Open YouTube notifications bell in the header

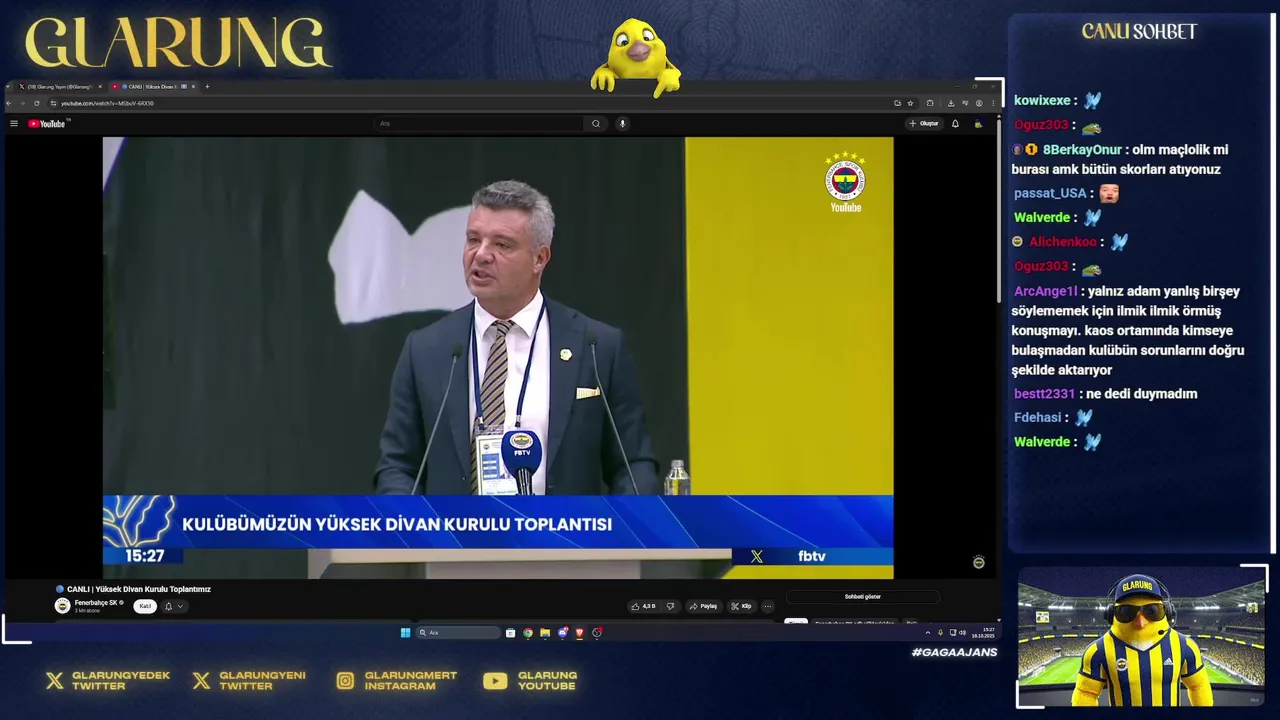pos(955,124)
